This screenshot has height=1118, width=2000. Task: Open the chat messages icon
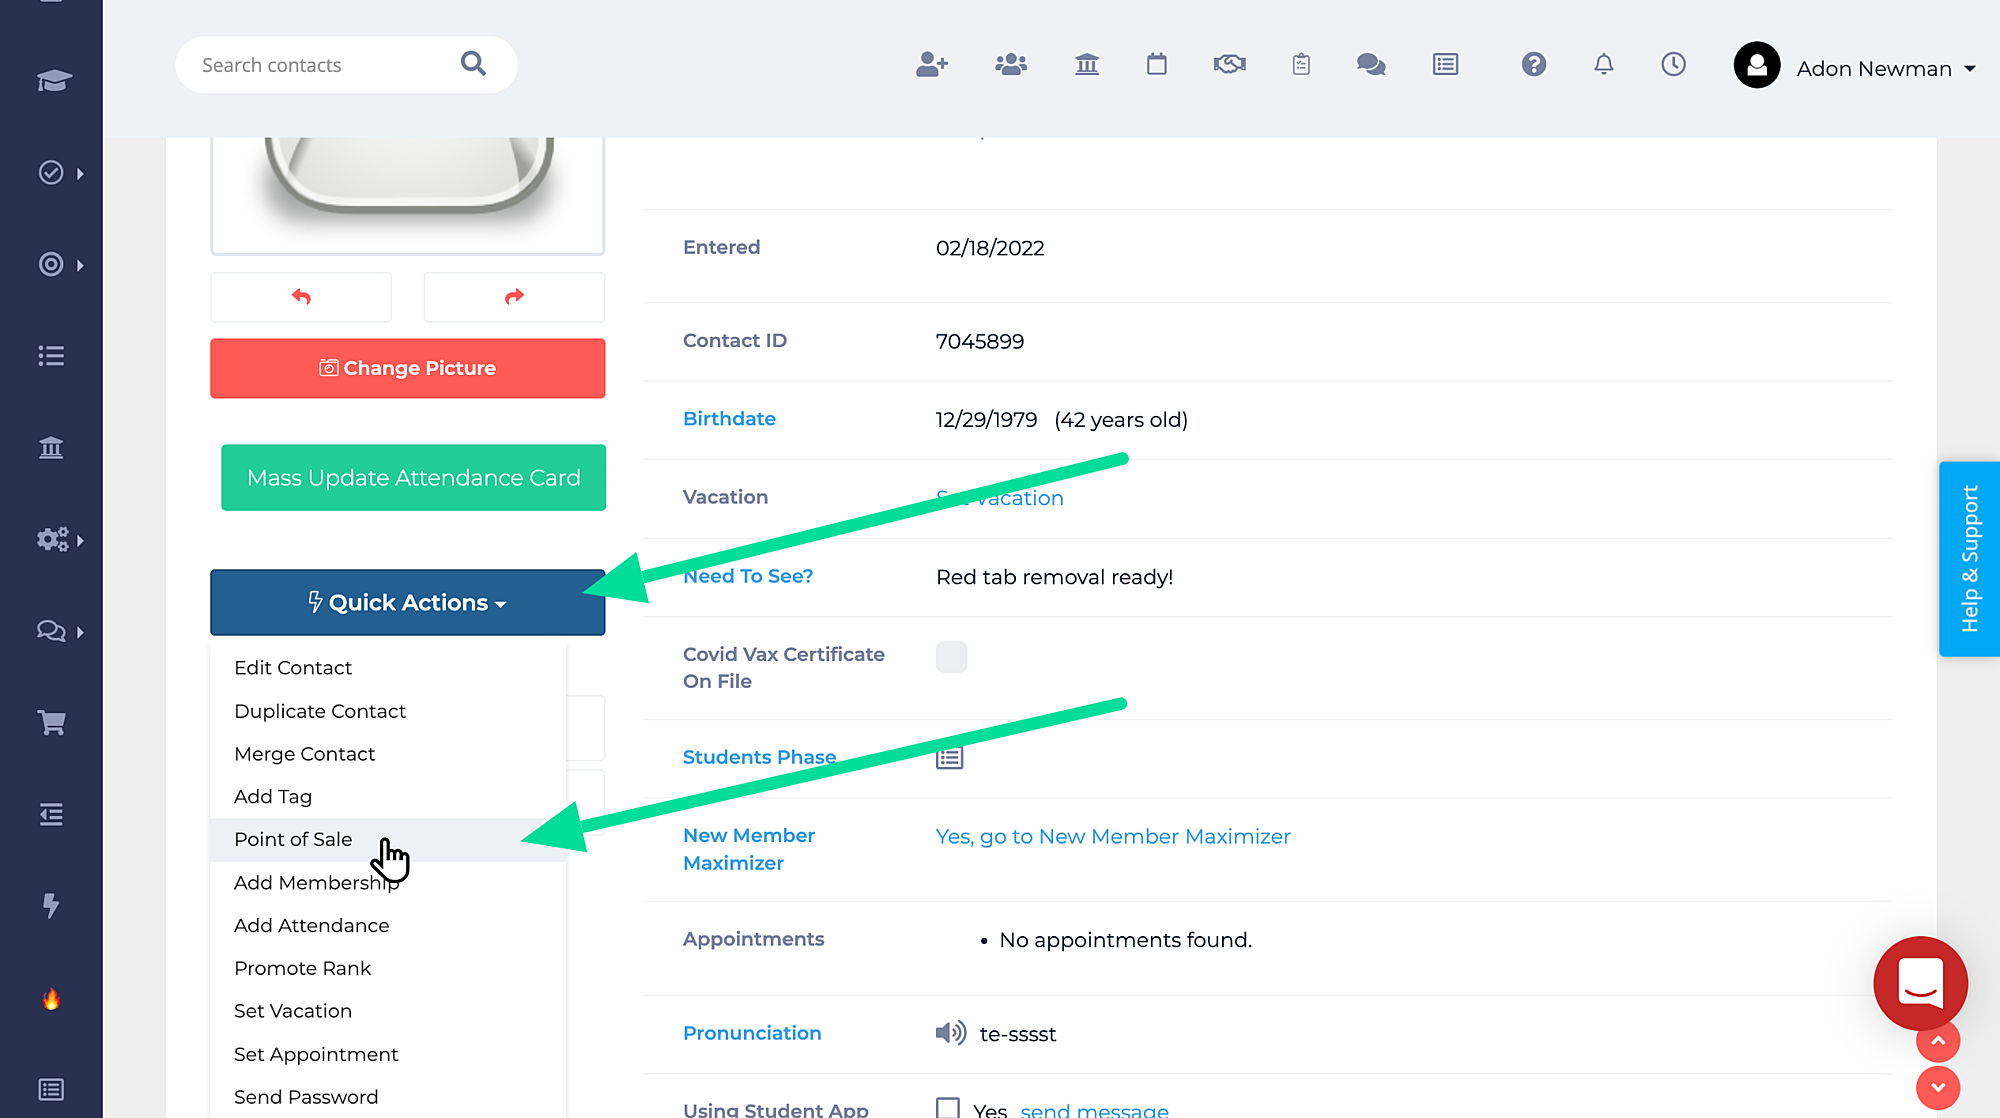(1371, 64)
